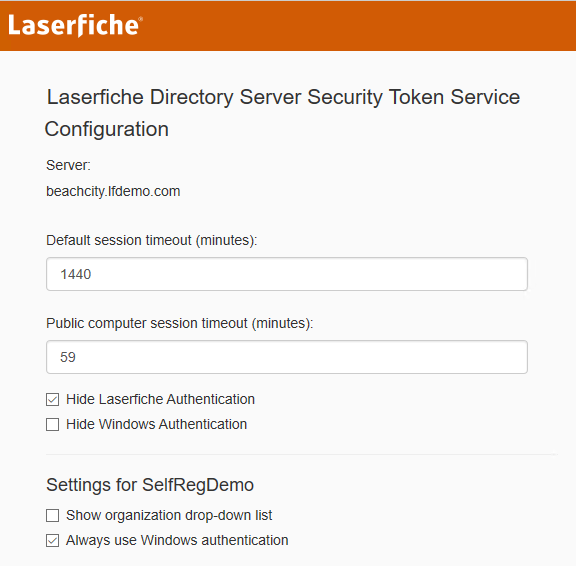
Task: Click empty area of orange header bar
Action: pos(360,26)
